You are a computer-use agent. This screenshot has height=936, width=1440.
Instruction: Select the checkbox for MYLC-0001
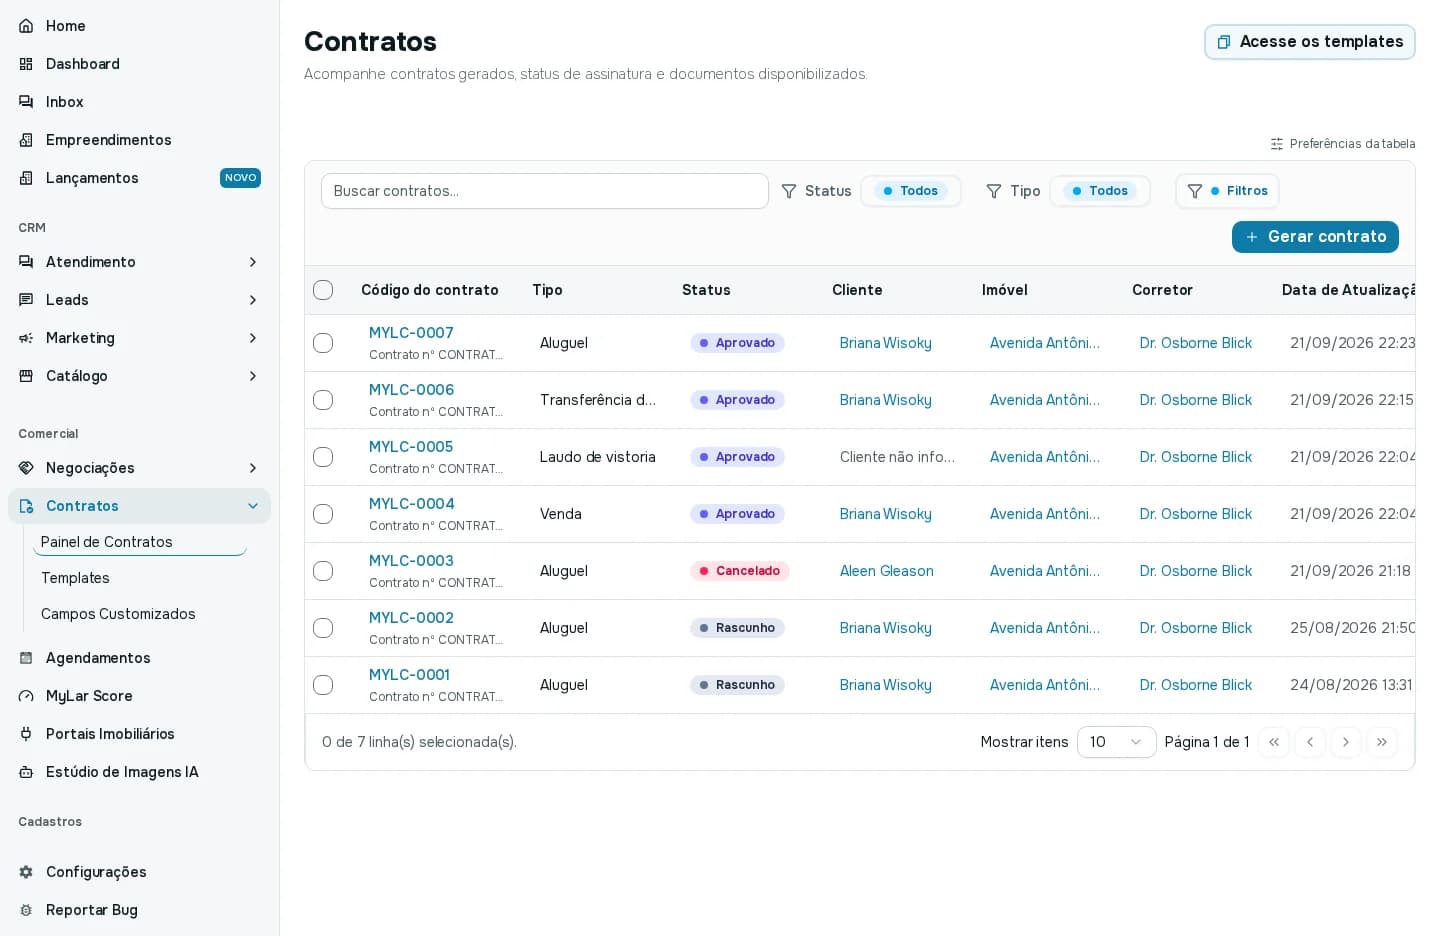point(323,685)
